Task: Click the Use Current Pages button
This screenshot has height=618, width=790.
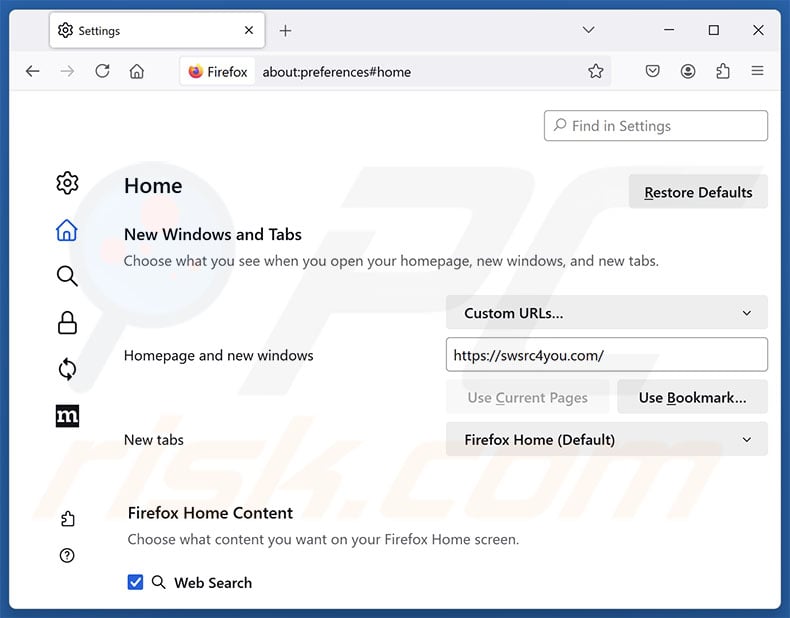Action: pos(528,397)
